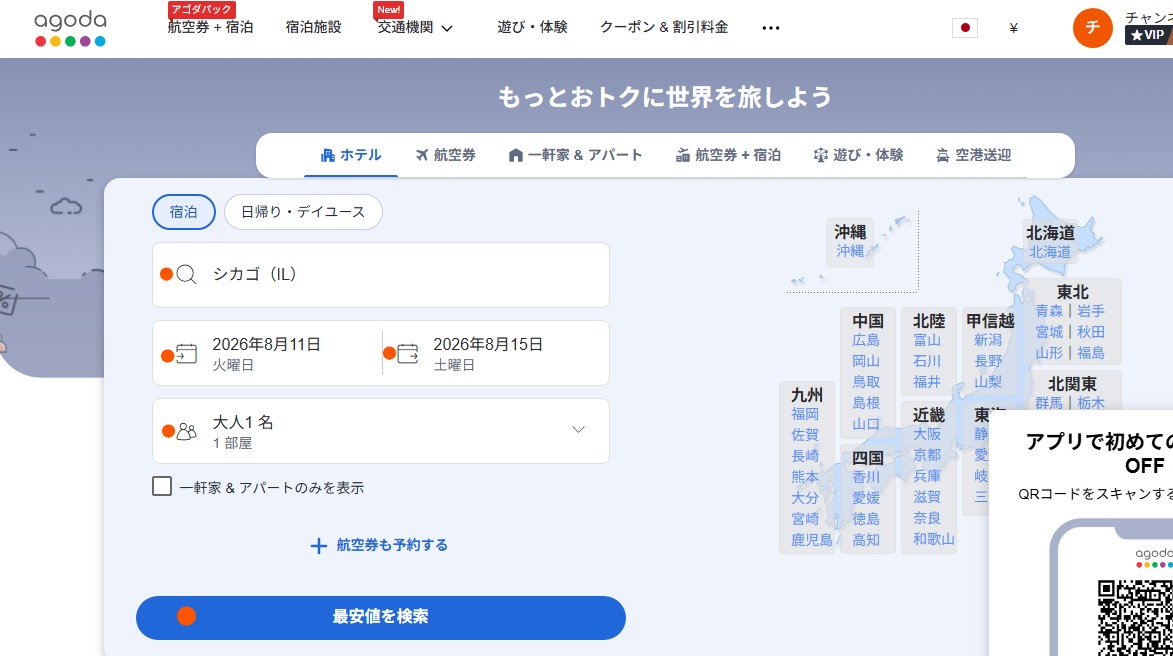This screenshot has width=1173, height=656.
Task: Switch to the 航空券 tab
Action: (445, 155)
